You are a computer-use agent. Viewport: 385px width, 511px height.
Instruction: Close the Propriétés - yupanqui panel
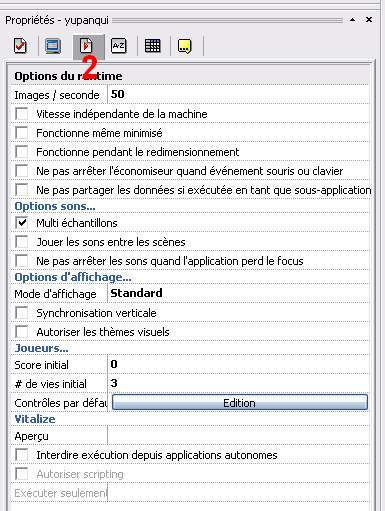coord(369,20)
